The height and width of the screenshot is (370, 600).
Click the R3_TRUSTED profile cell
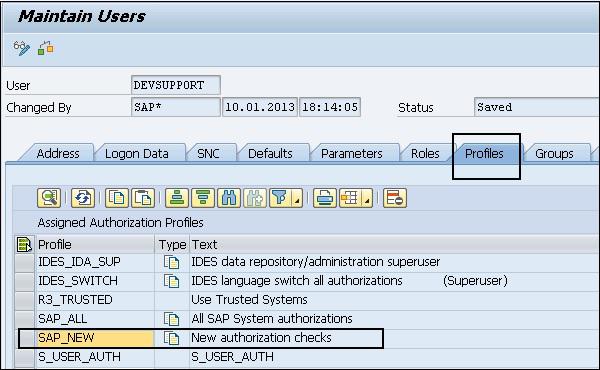[95, 300]
